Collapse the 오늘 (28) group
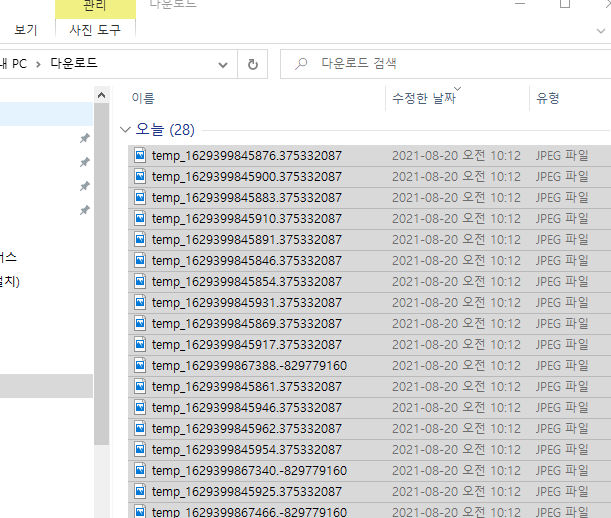This screenshot has height=518, width=611. tap(125, 129)
